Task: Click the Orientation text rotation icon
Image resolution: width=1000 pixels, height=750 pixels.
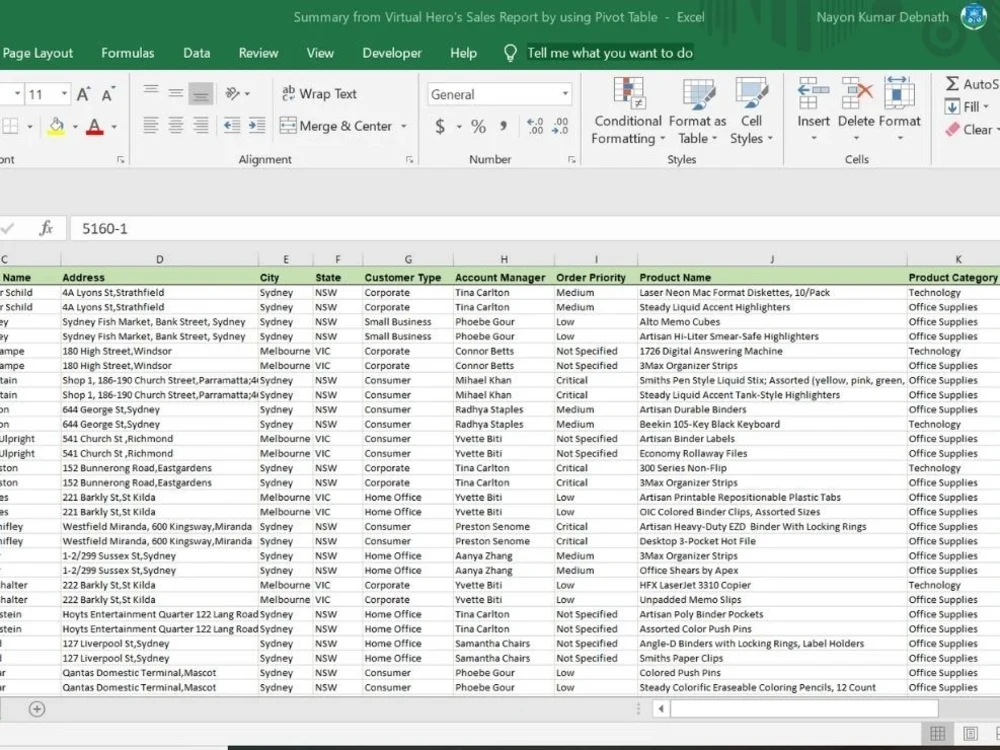Action: [x=232, y=94]
